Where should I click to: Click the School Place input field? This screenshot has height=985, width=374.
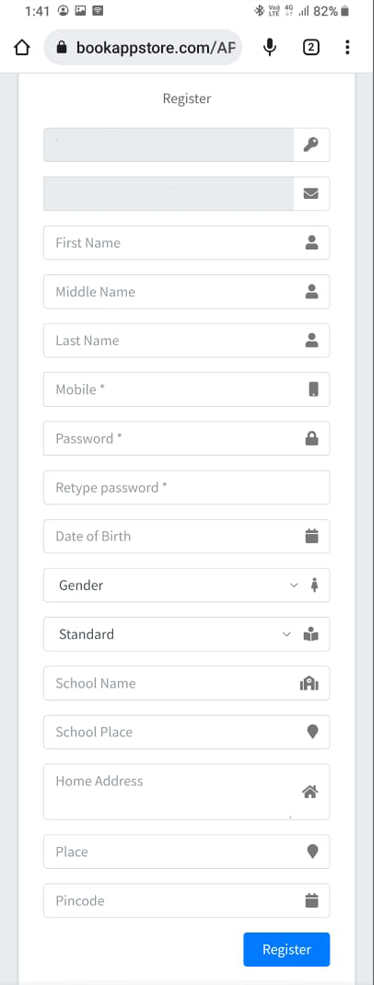(x=187, y=732)
